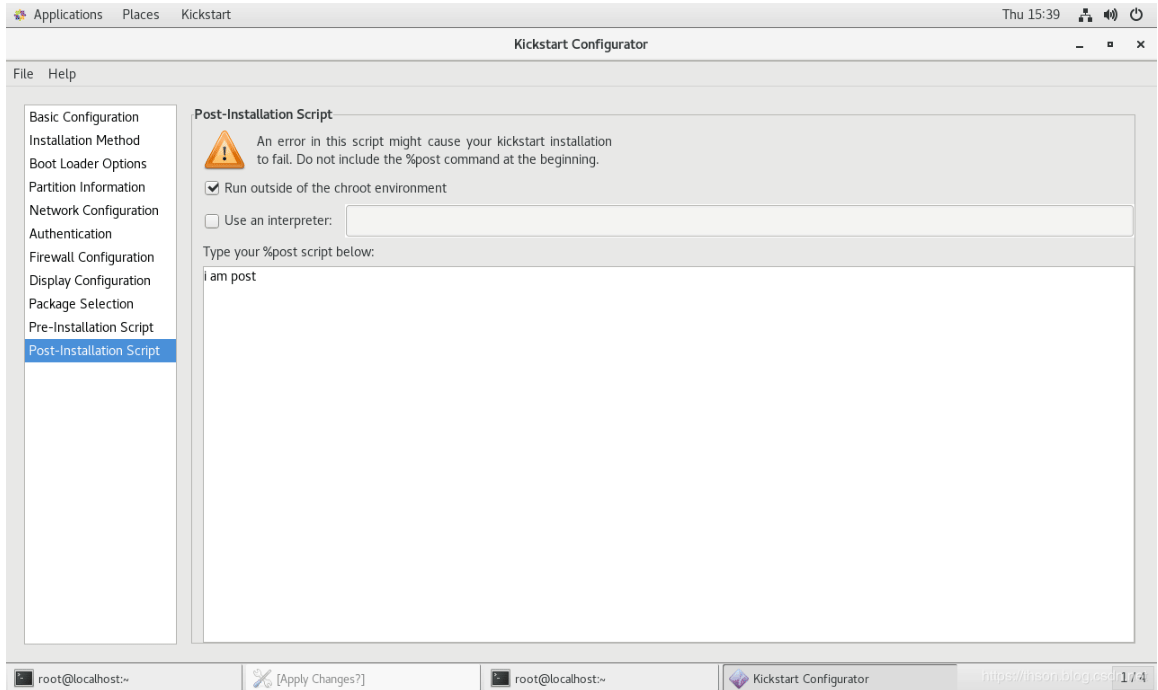Image resolution: width=1158 pixels, height=690 pixels.
Task: Open the [Apply Changes?] taskbar window
Action: [362, 678]
